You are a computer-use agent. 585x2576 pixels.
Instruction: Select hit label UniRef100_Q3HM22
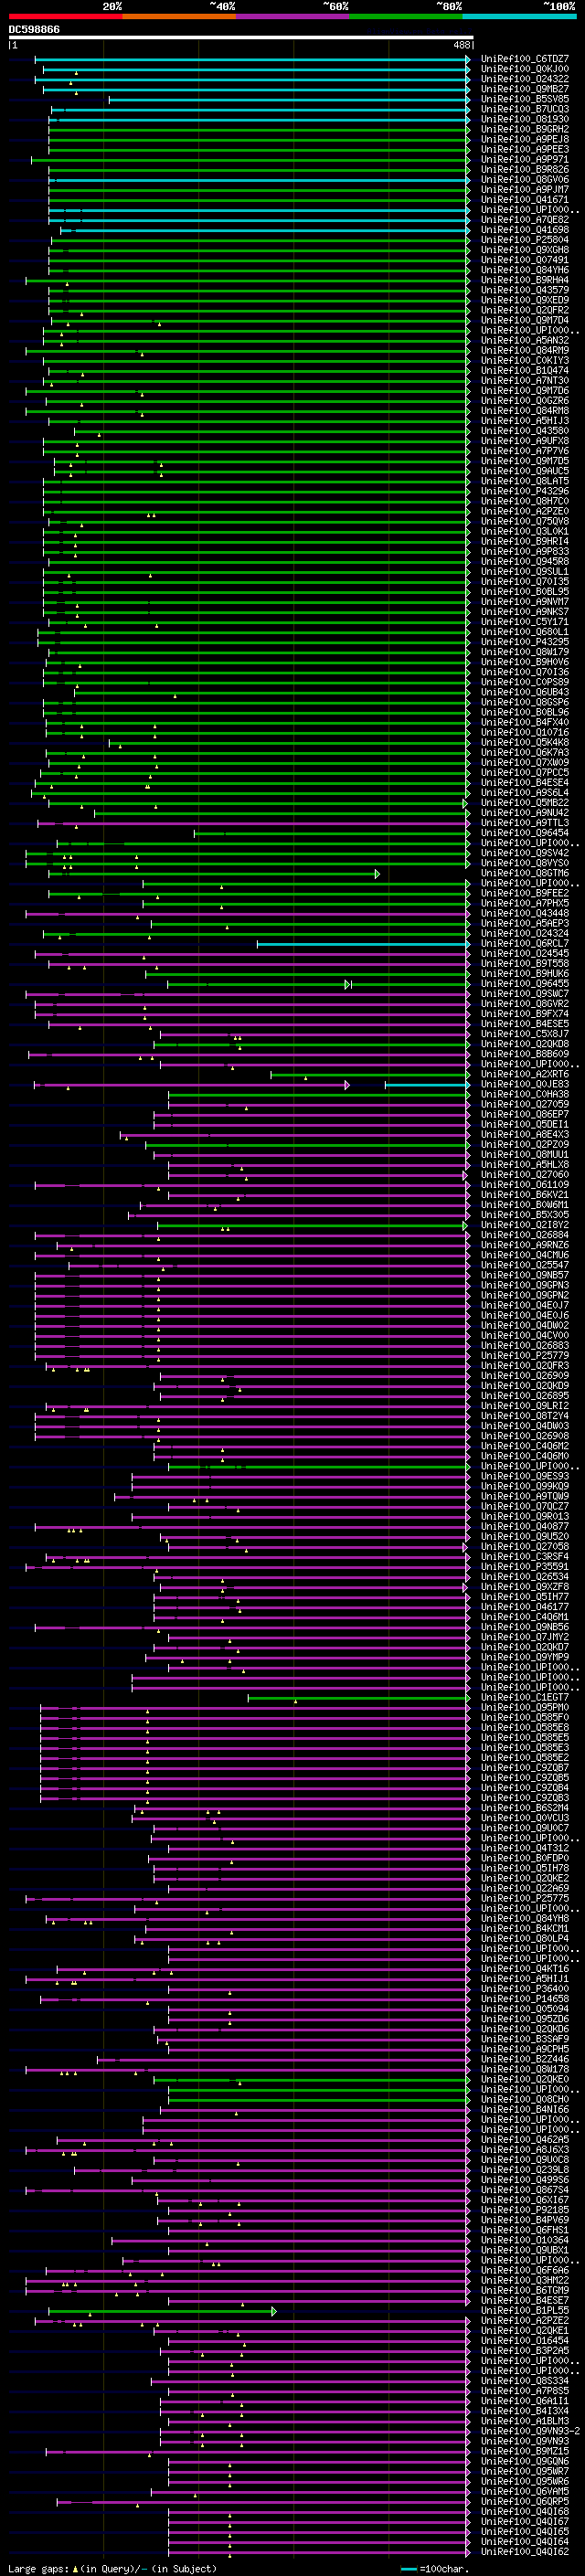pos(525,2279)
